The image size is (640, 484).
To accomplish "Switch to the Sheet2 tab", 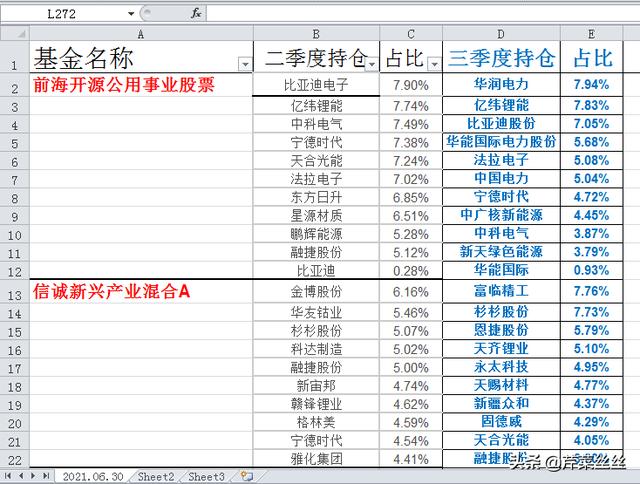I will 156,476.
